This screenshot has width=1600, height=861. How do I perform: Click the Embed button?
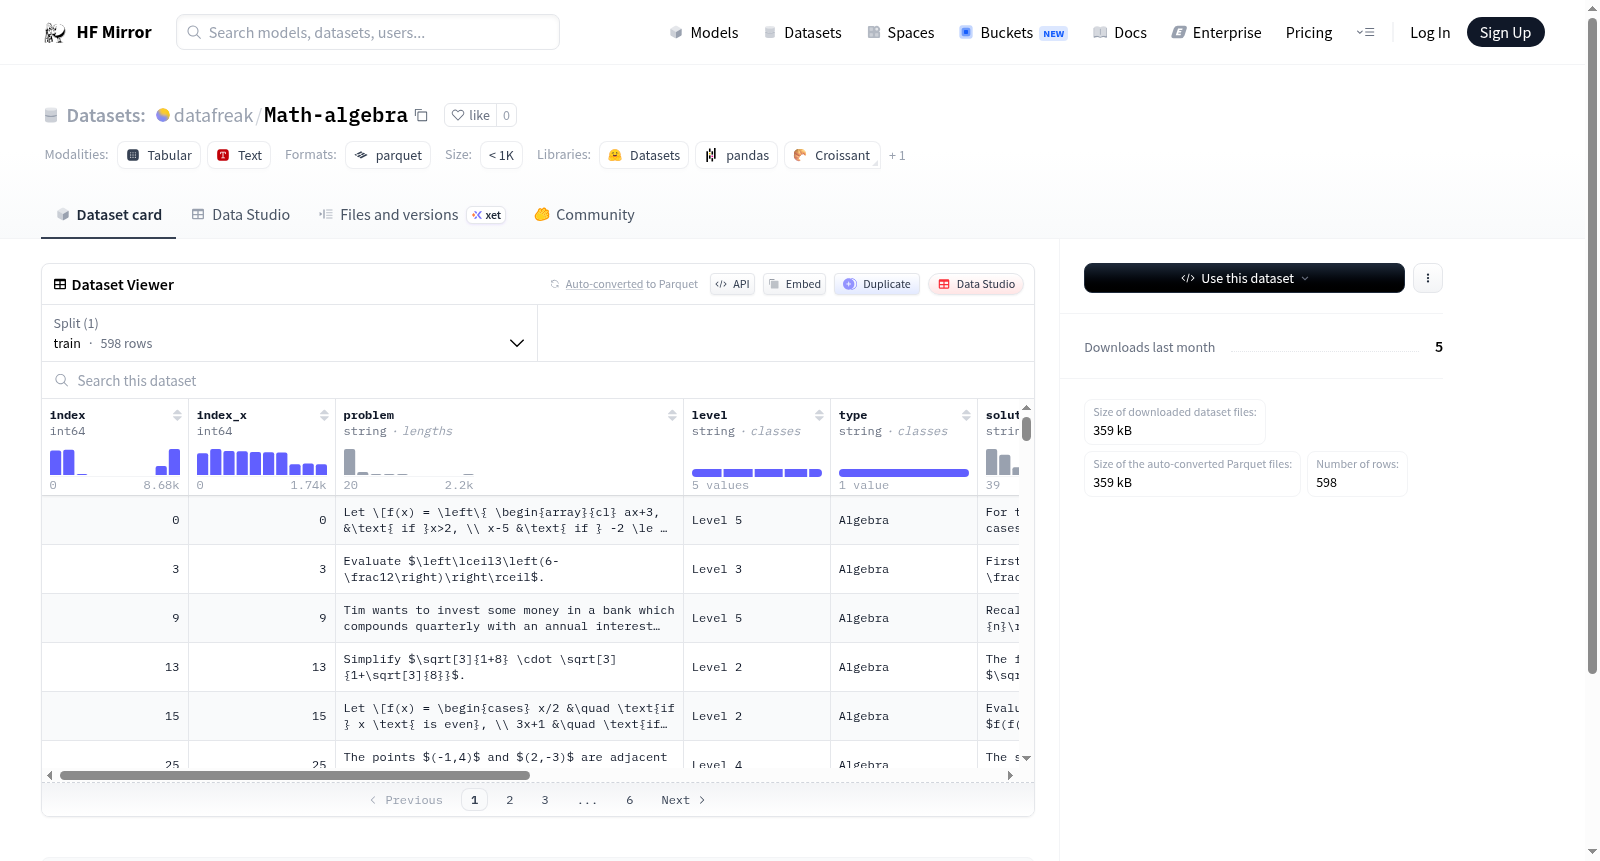coord(794,284)
